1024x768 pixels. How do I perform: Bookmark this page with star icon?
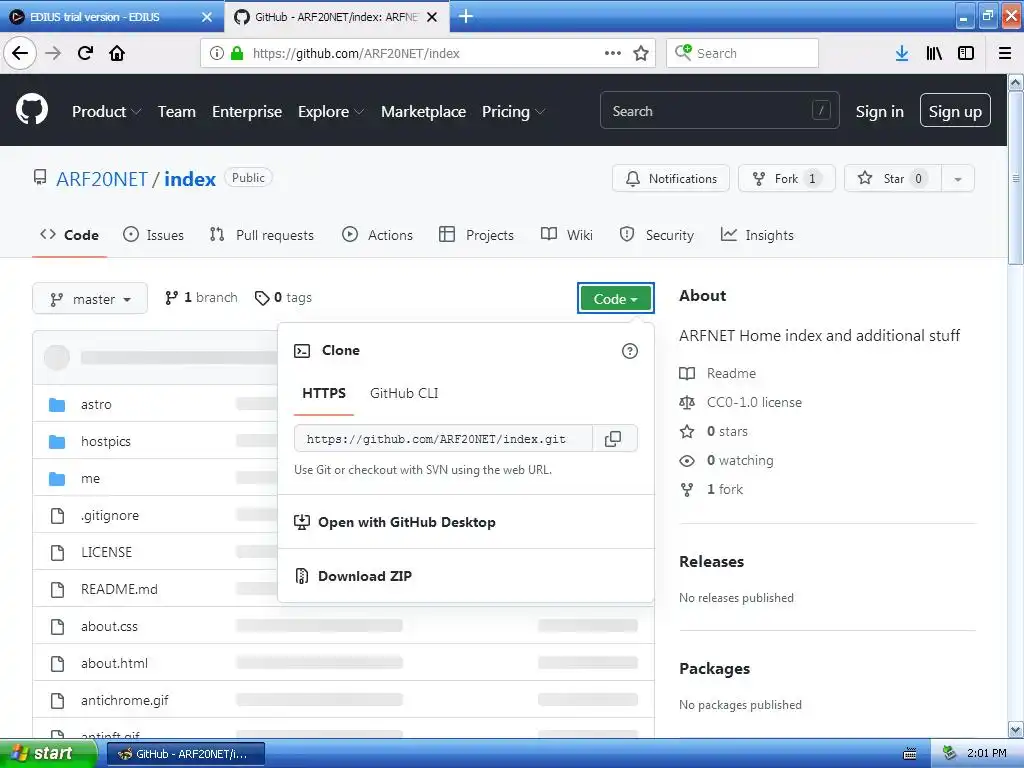[641, 54]
